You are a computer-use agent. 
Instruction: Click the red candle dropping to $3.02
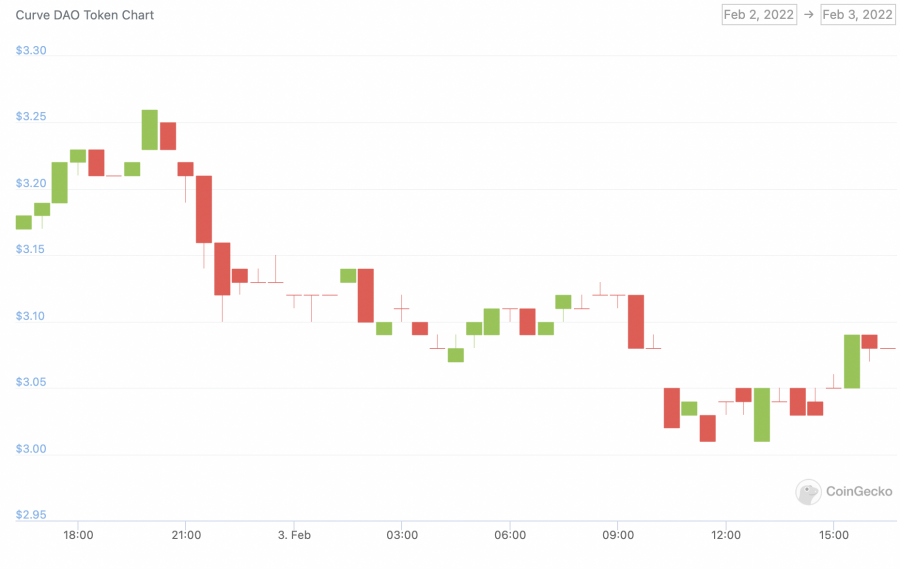point(672,408)
